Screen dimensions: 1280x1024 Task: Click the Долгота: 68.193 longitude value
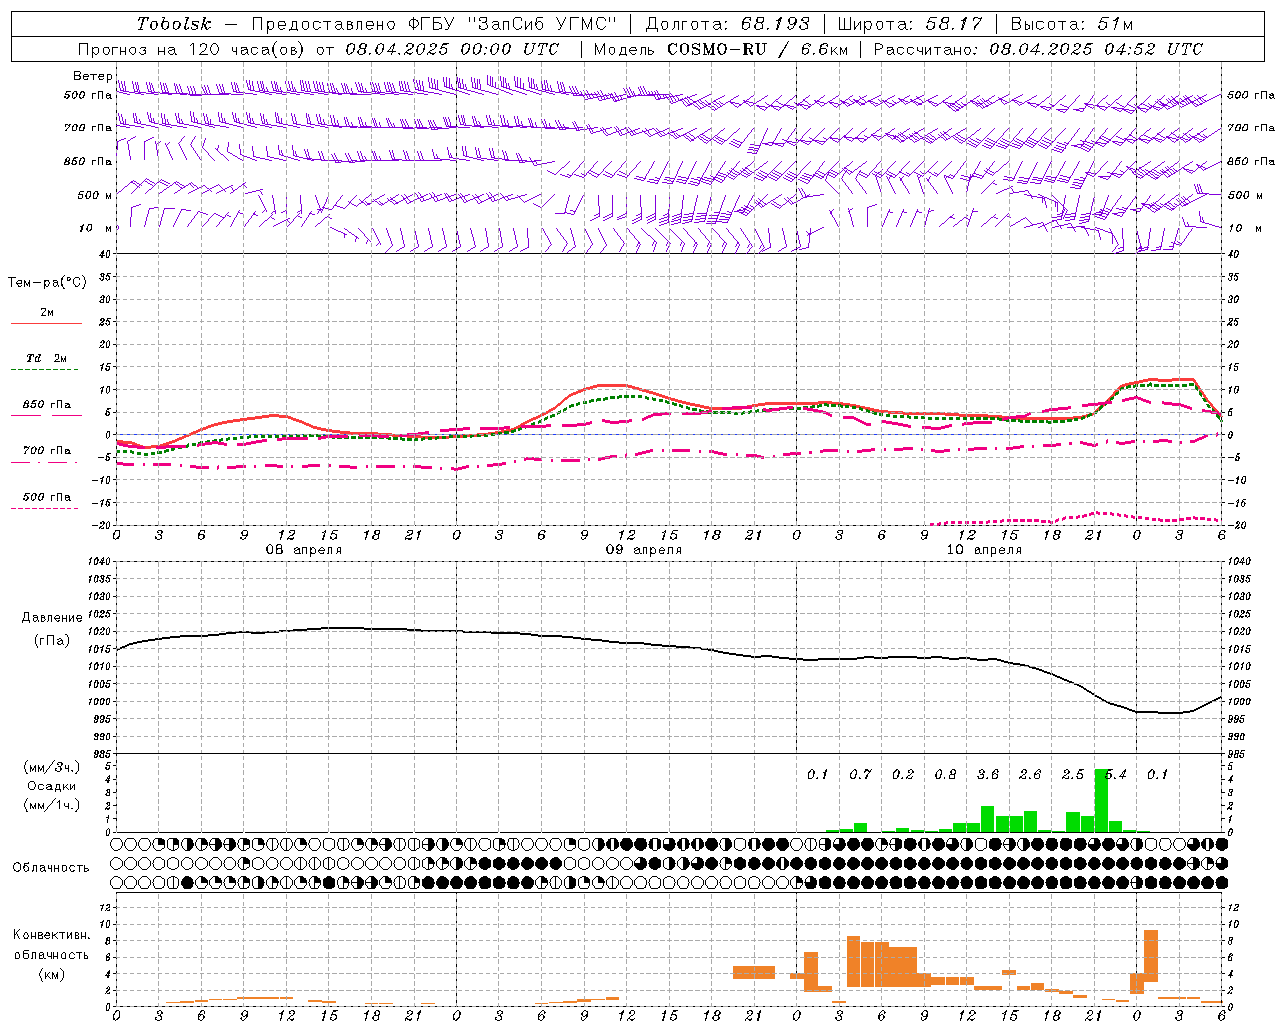point(728,24)
